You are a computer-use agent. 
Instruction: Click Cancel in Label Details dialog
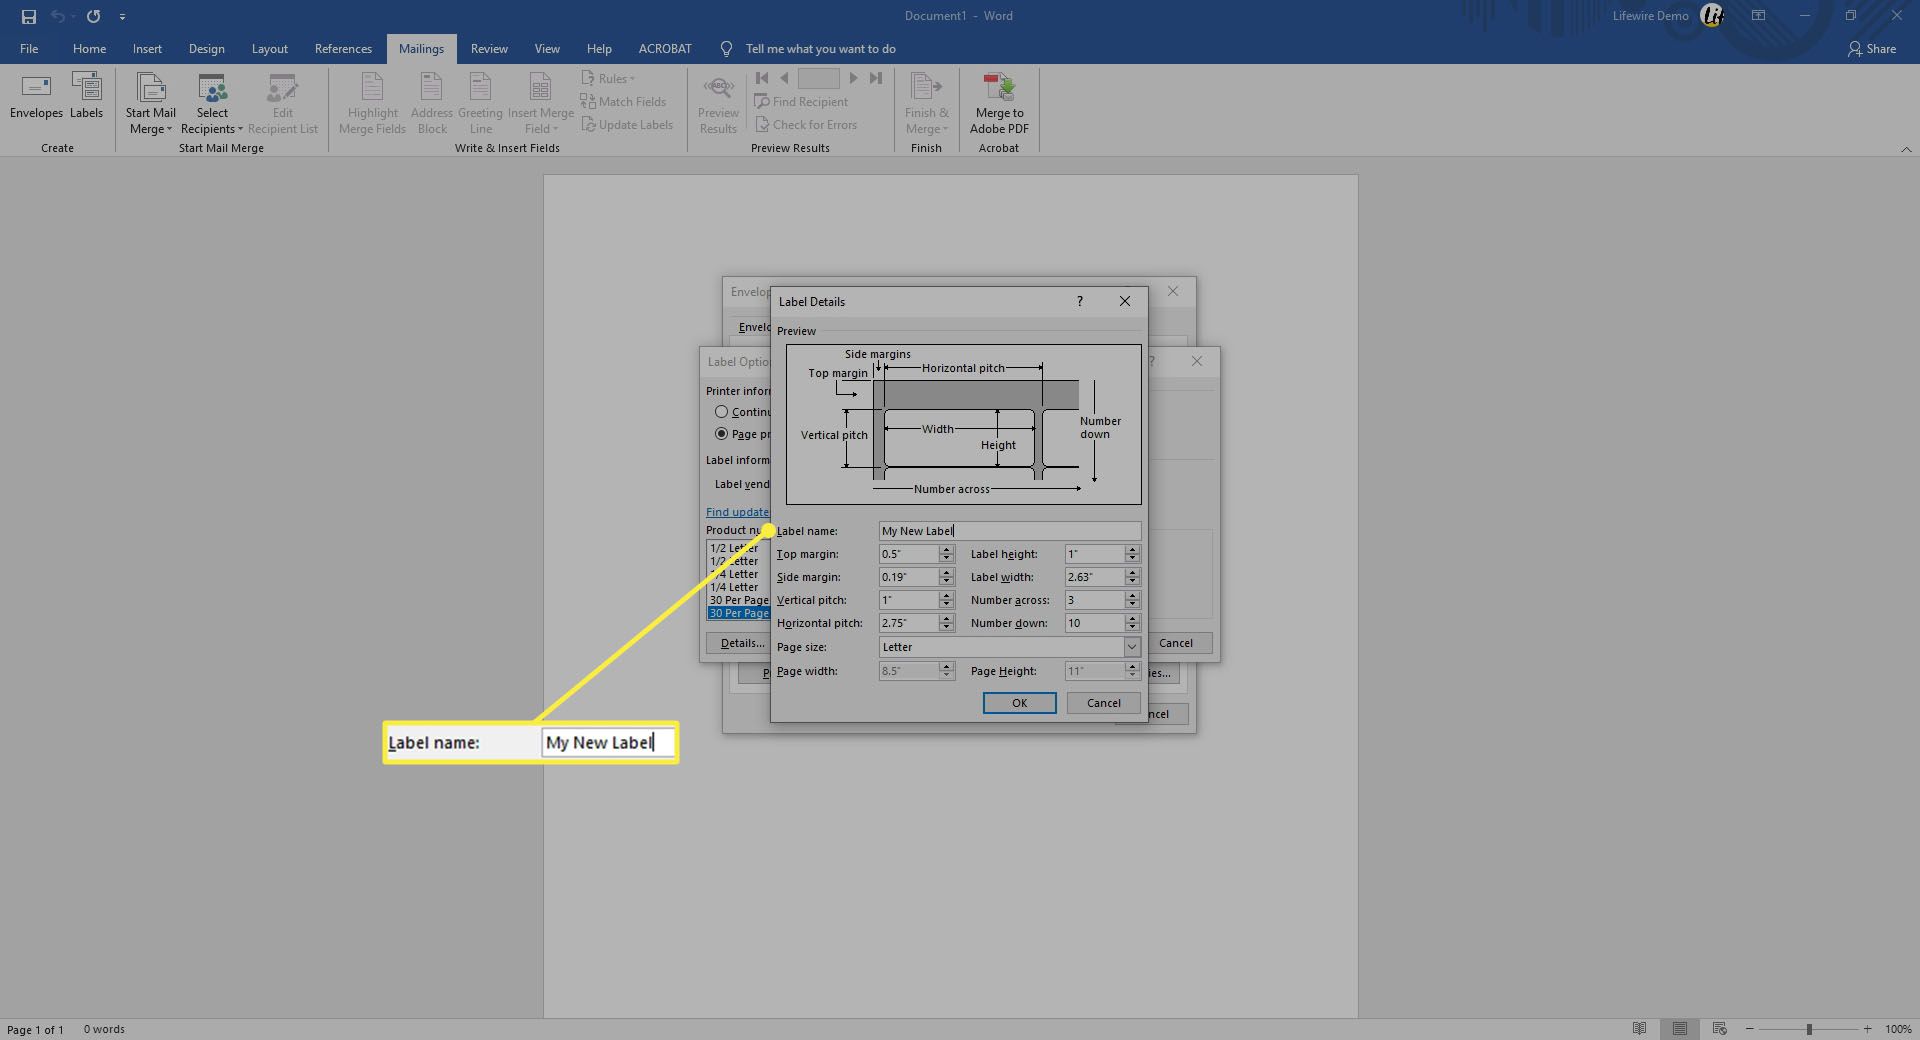pos(1104,703)
